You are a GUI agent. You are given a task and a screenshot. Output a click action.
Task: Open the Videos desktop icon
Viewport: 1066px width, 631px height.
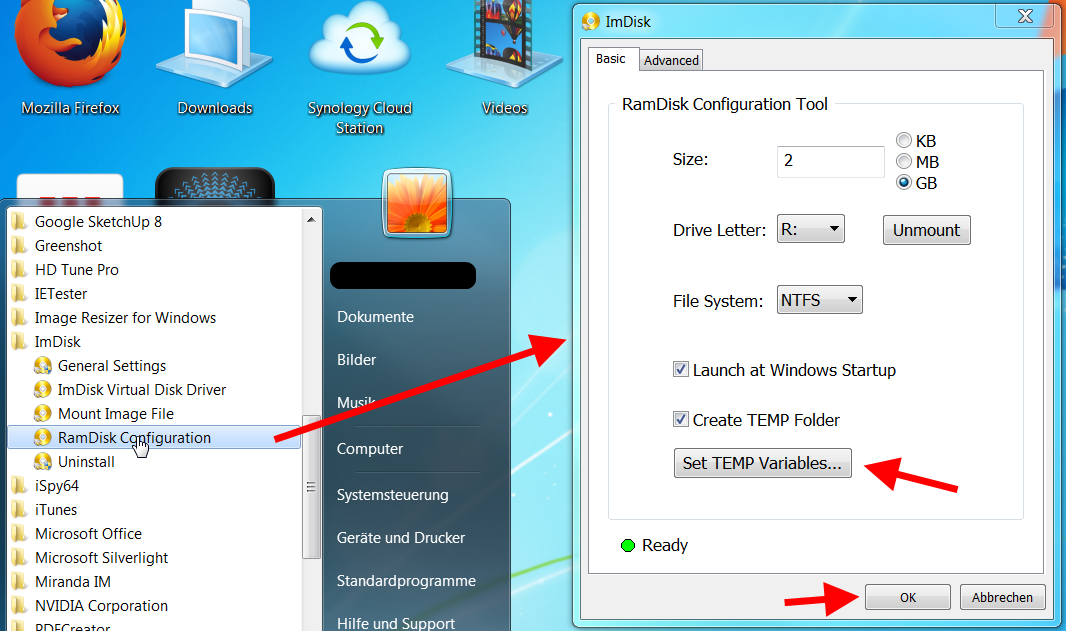point(504,50)
